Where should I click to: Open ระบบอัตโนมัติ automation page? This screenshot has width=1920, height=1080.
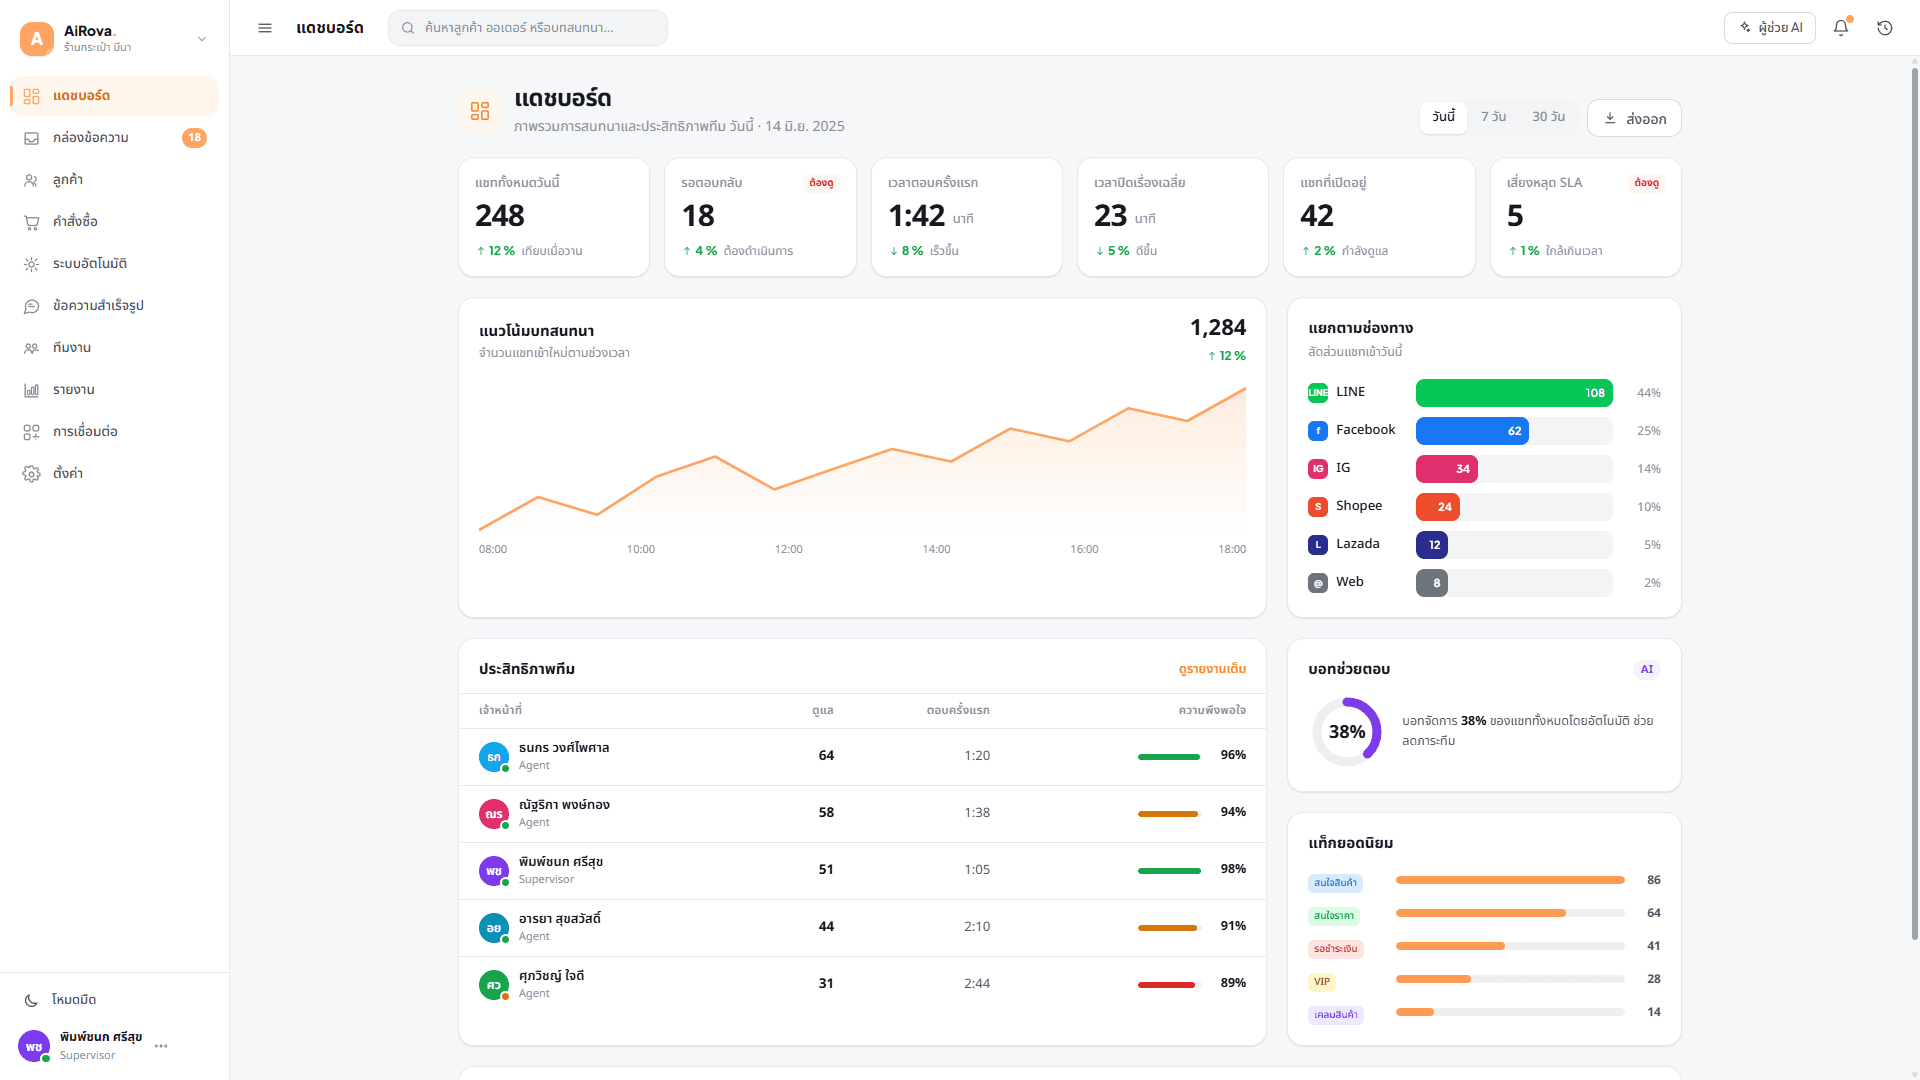click(x=114, y=264)
